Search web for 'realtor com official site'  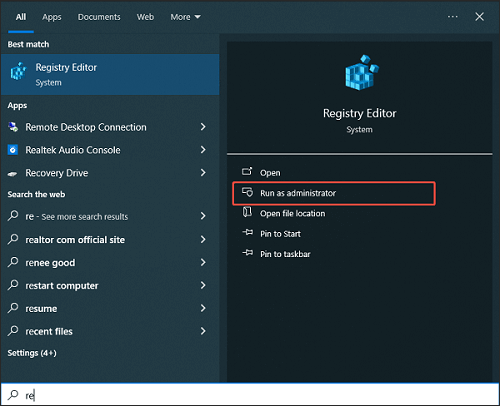tap(75, 240)
